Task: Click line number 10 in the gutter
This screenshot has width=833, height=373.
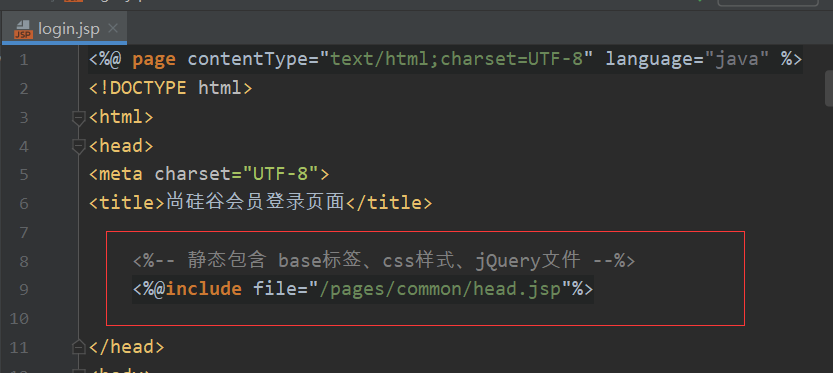Action: (19, 318)
